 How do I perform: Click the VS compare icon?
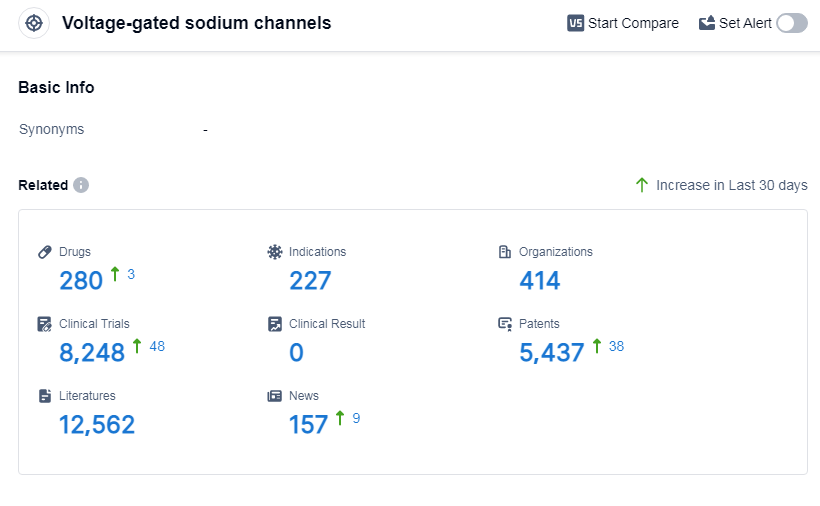pyautogui.click(x=575, y=23)
